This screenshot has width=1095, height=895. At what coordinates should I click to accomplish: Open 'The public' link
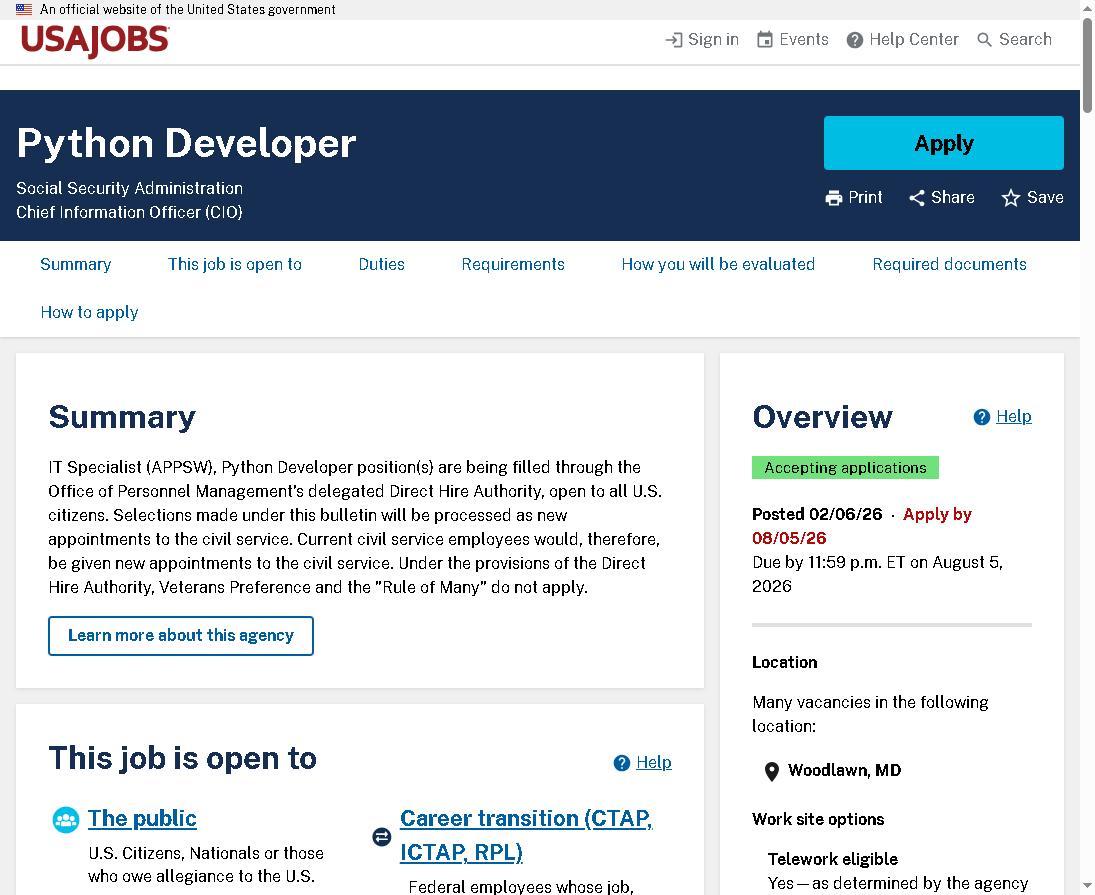pyautogui.click(x=142, y=819)
